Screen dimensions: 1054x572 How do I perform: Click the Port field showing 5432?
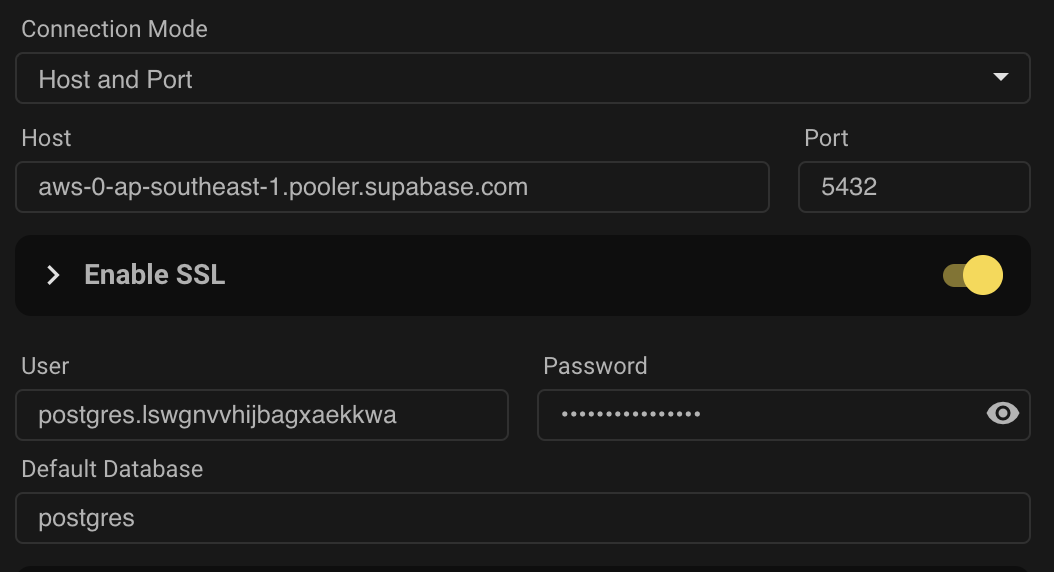pos(913,187)
